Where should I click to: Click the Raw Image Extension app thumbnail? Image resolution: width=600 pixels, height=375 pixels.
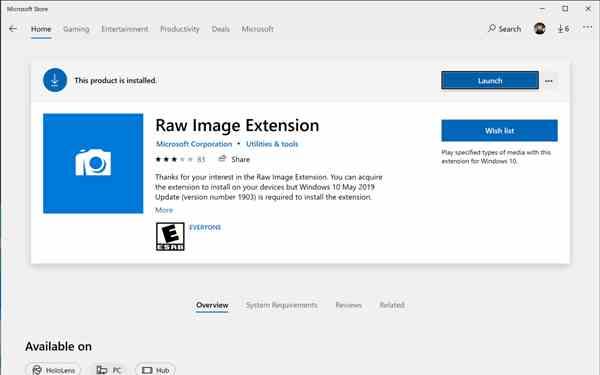coord(93,163)
